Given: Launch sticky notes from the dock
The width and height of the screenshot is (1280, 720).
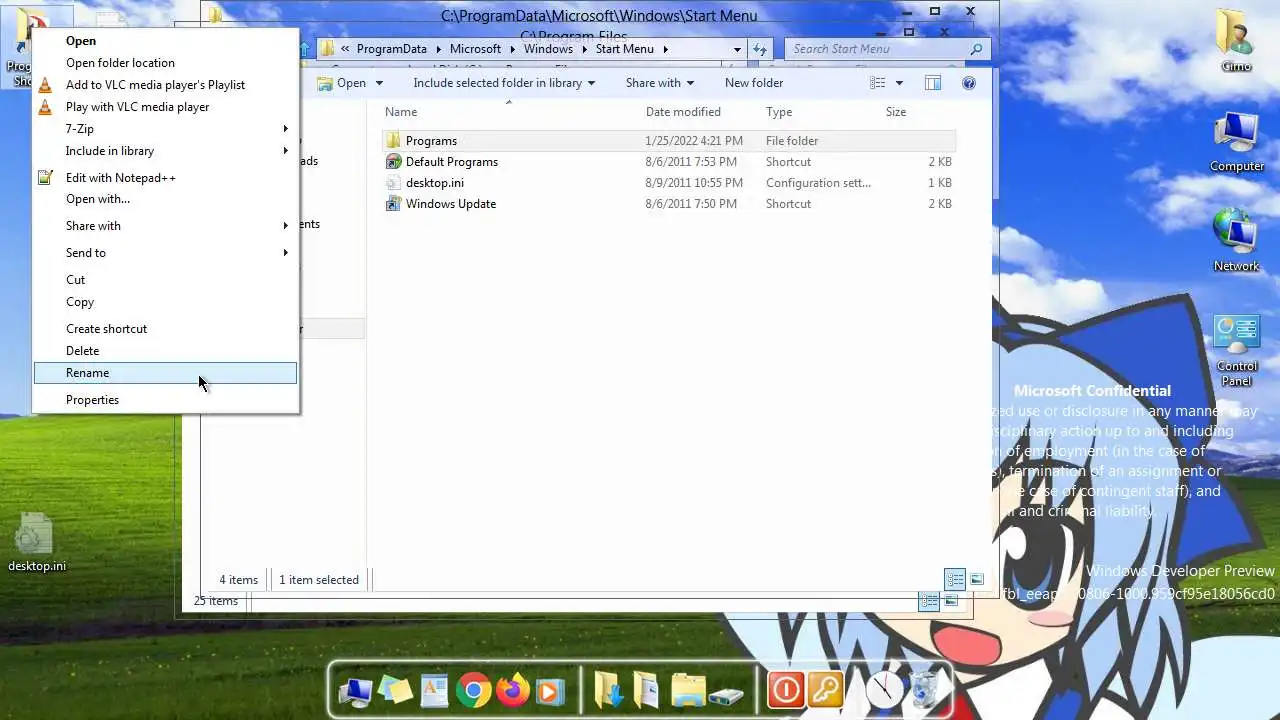Looking at the screenshot, I should point(395,690).
